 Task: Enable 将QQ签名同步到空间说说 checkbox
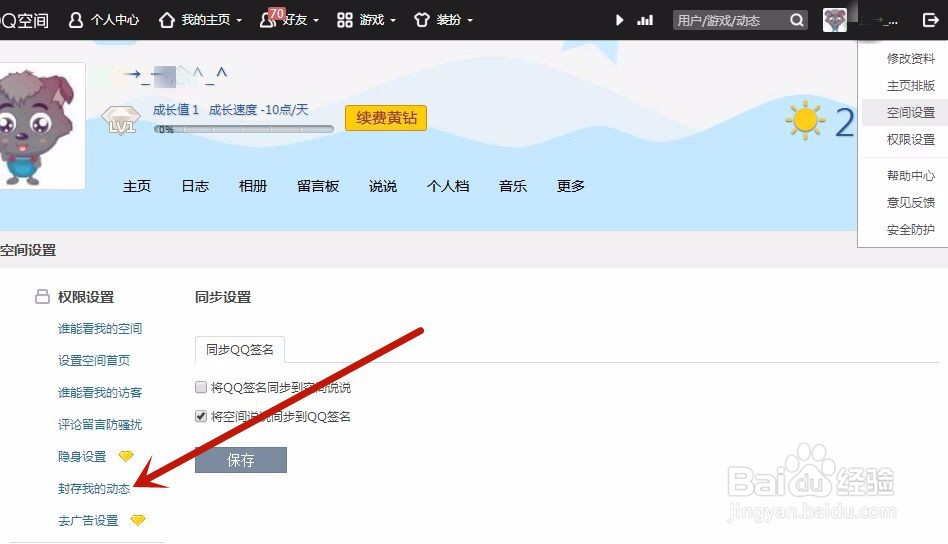click(x=201, y=387)
